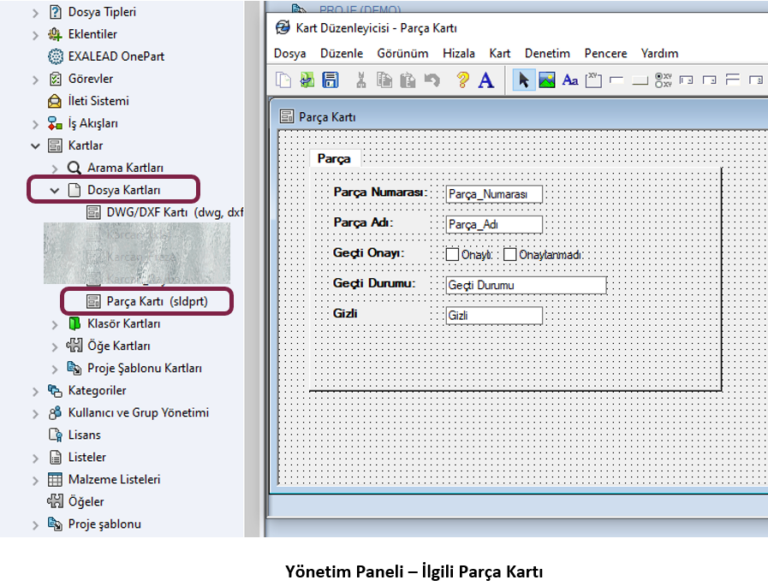Image resolution: width=768 pixels, height=586 pixels.
Task: Click the New card toolbar icon
Action: 285,81
